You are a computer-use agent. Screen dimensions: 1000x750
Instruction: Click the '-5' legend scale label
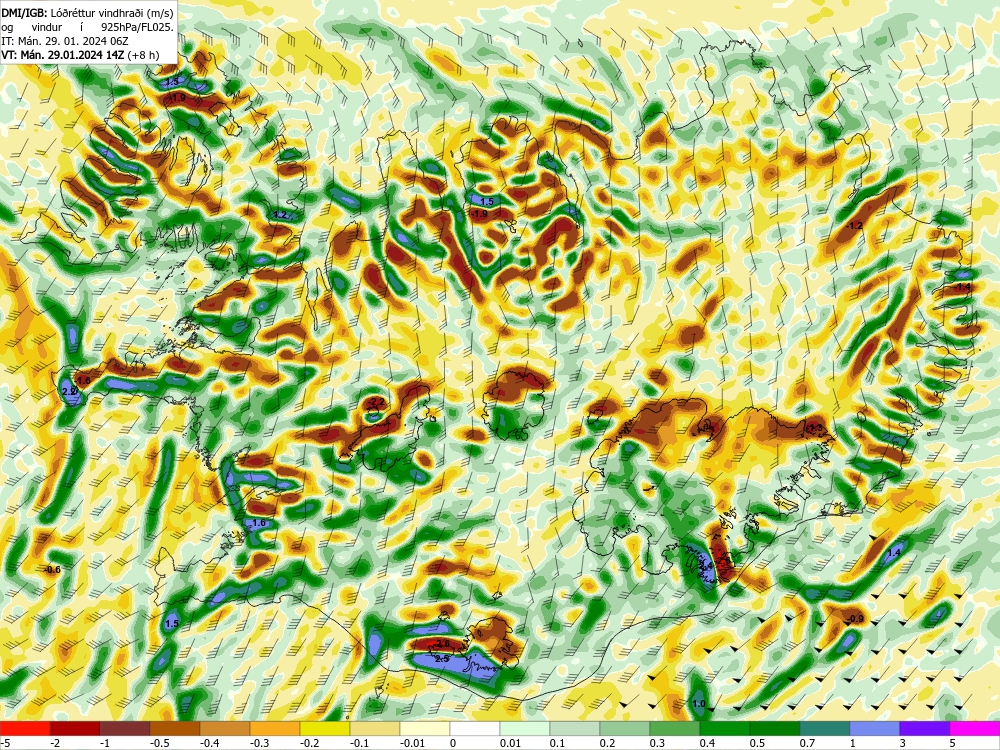[5, 743]
